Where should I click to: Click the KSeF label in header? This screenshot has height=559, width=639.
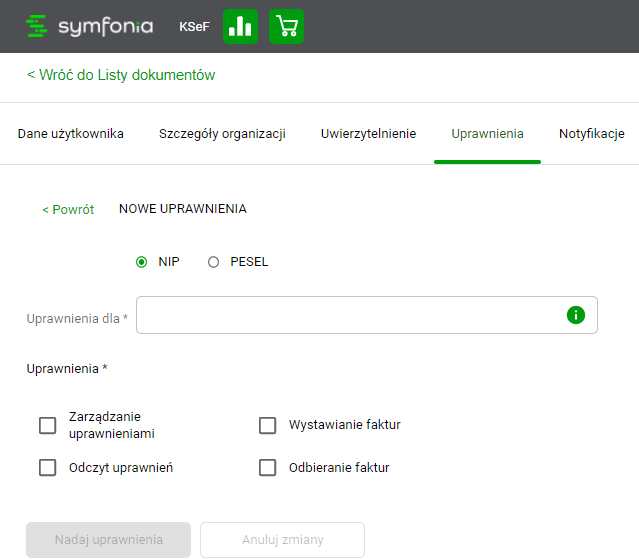(x=194, y=27)
